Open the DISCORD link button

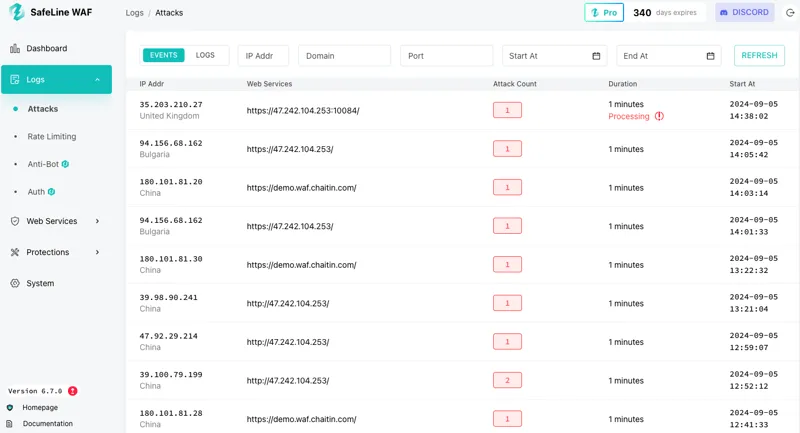pyautogui.click(x=744, y=12)
